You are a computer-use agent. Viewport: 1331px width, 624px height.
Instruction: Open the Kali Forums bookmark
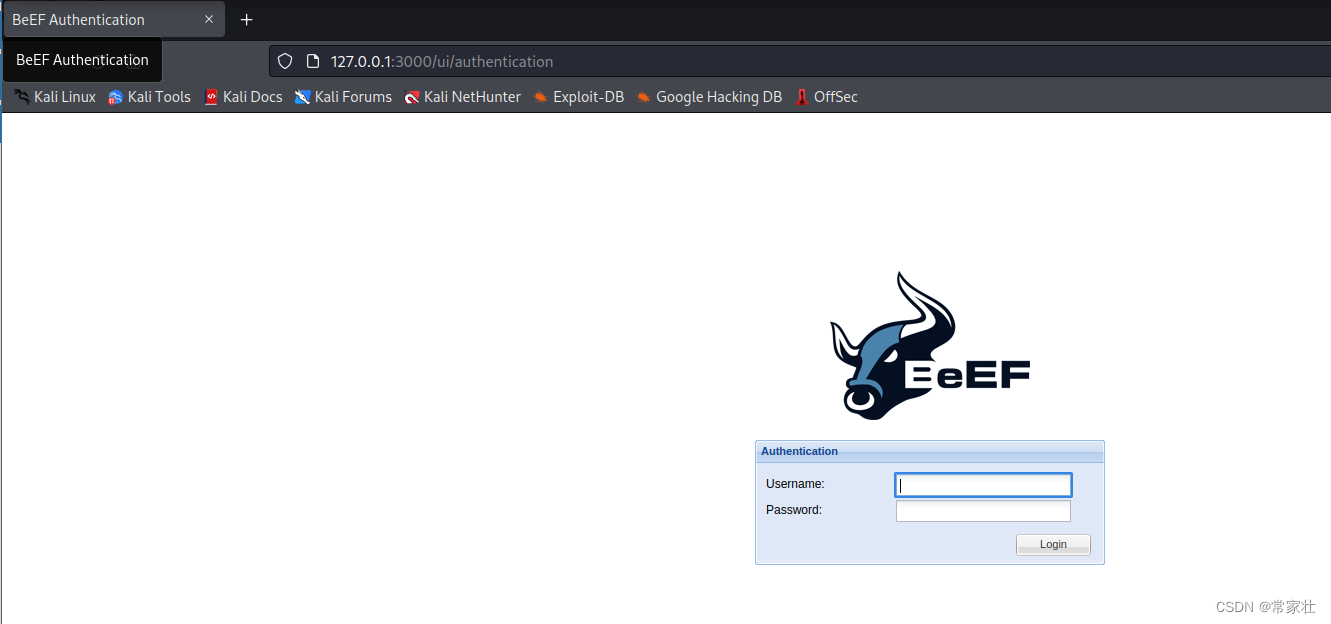[x=343, y=97]
